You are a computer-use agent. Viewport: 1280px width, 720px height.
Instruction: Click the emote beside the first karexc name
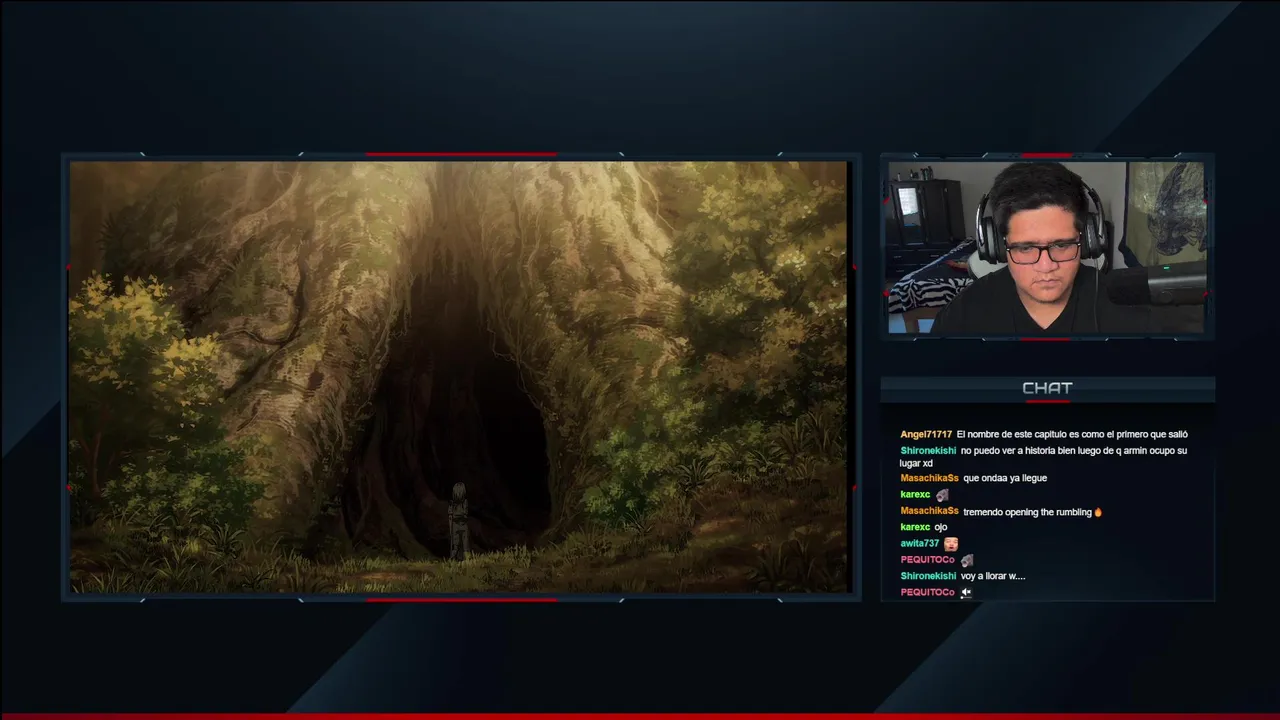coord(942,495)
